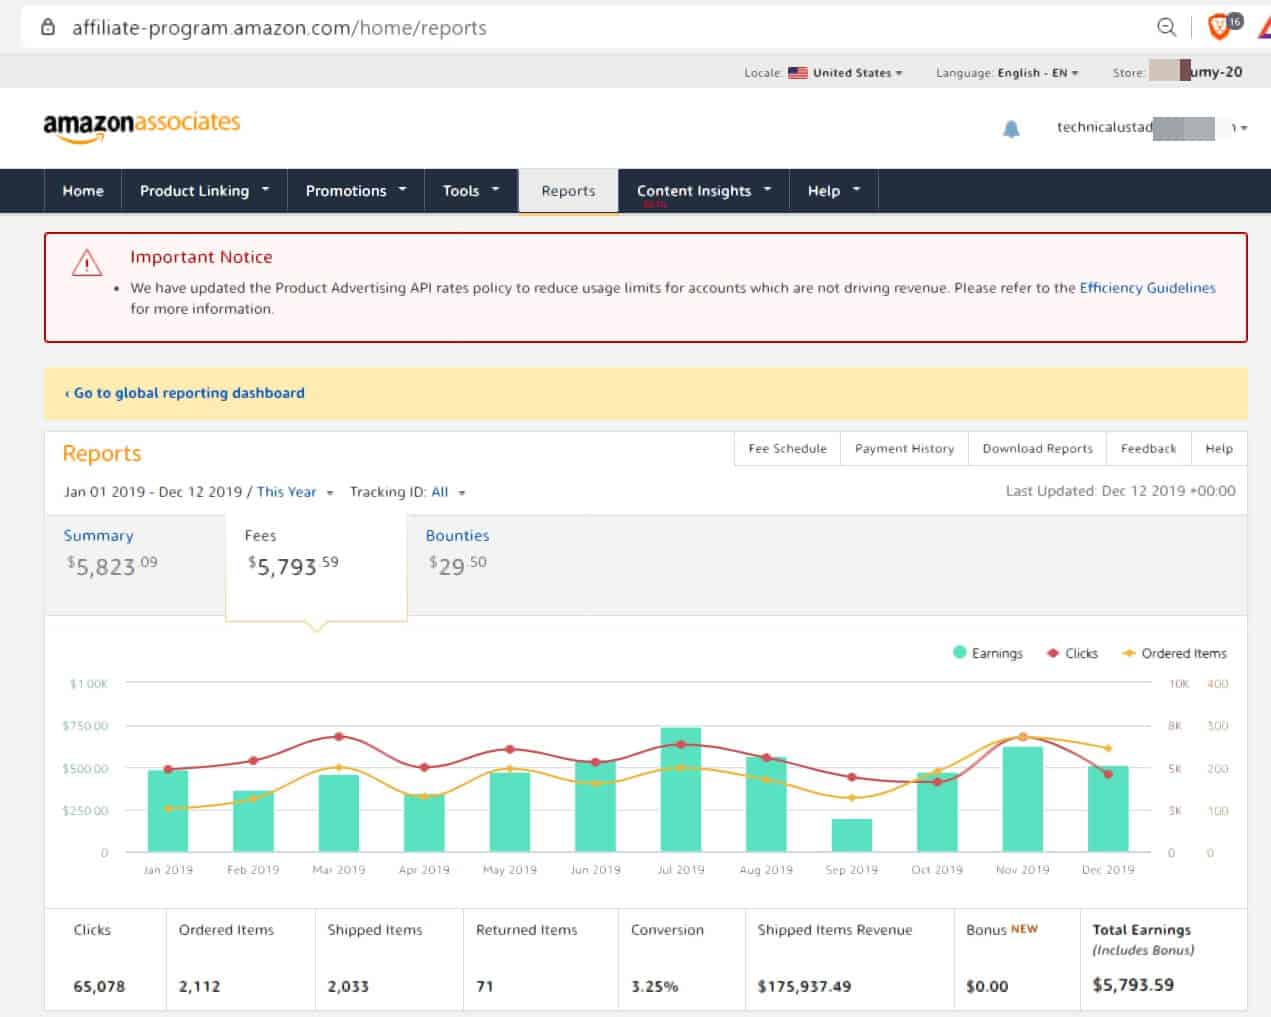Go to Home in navigation bar
1271x1017 pixels.
pyautogui.click(x=83, y=190)
